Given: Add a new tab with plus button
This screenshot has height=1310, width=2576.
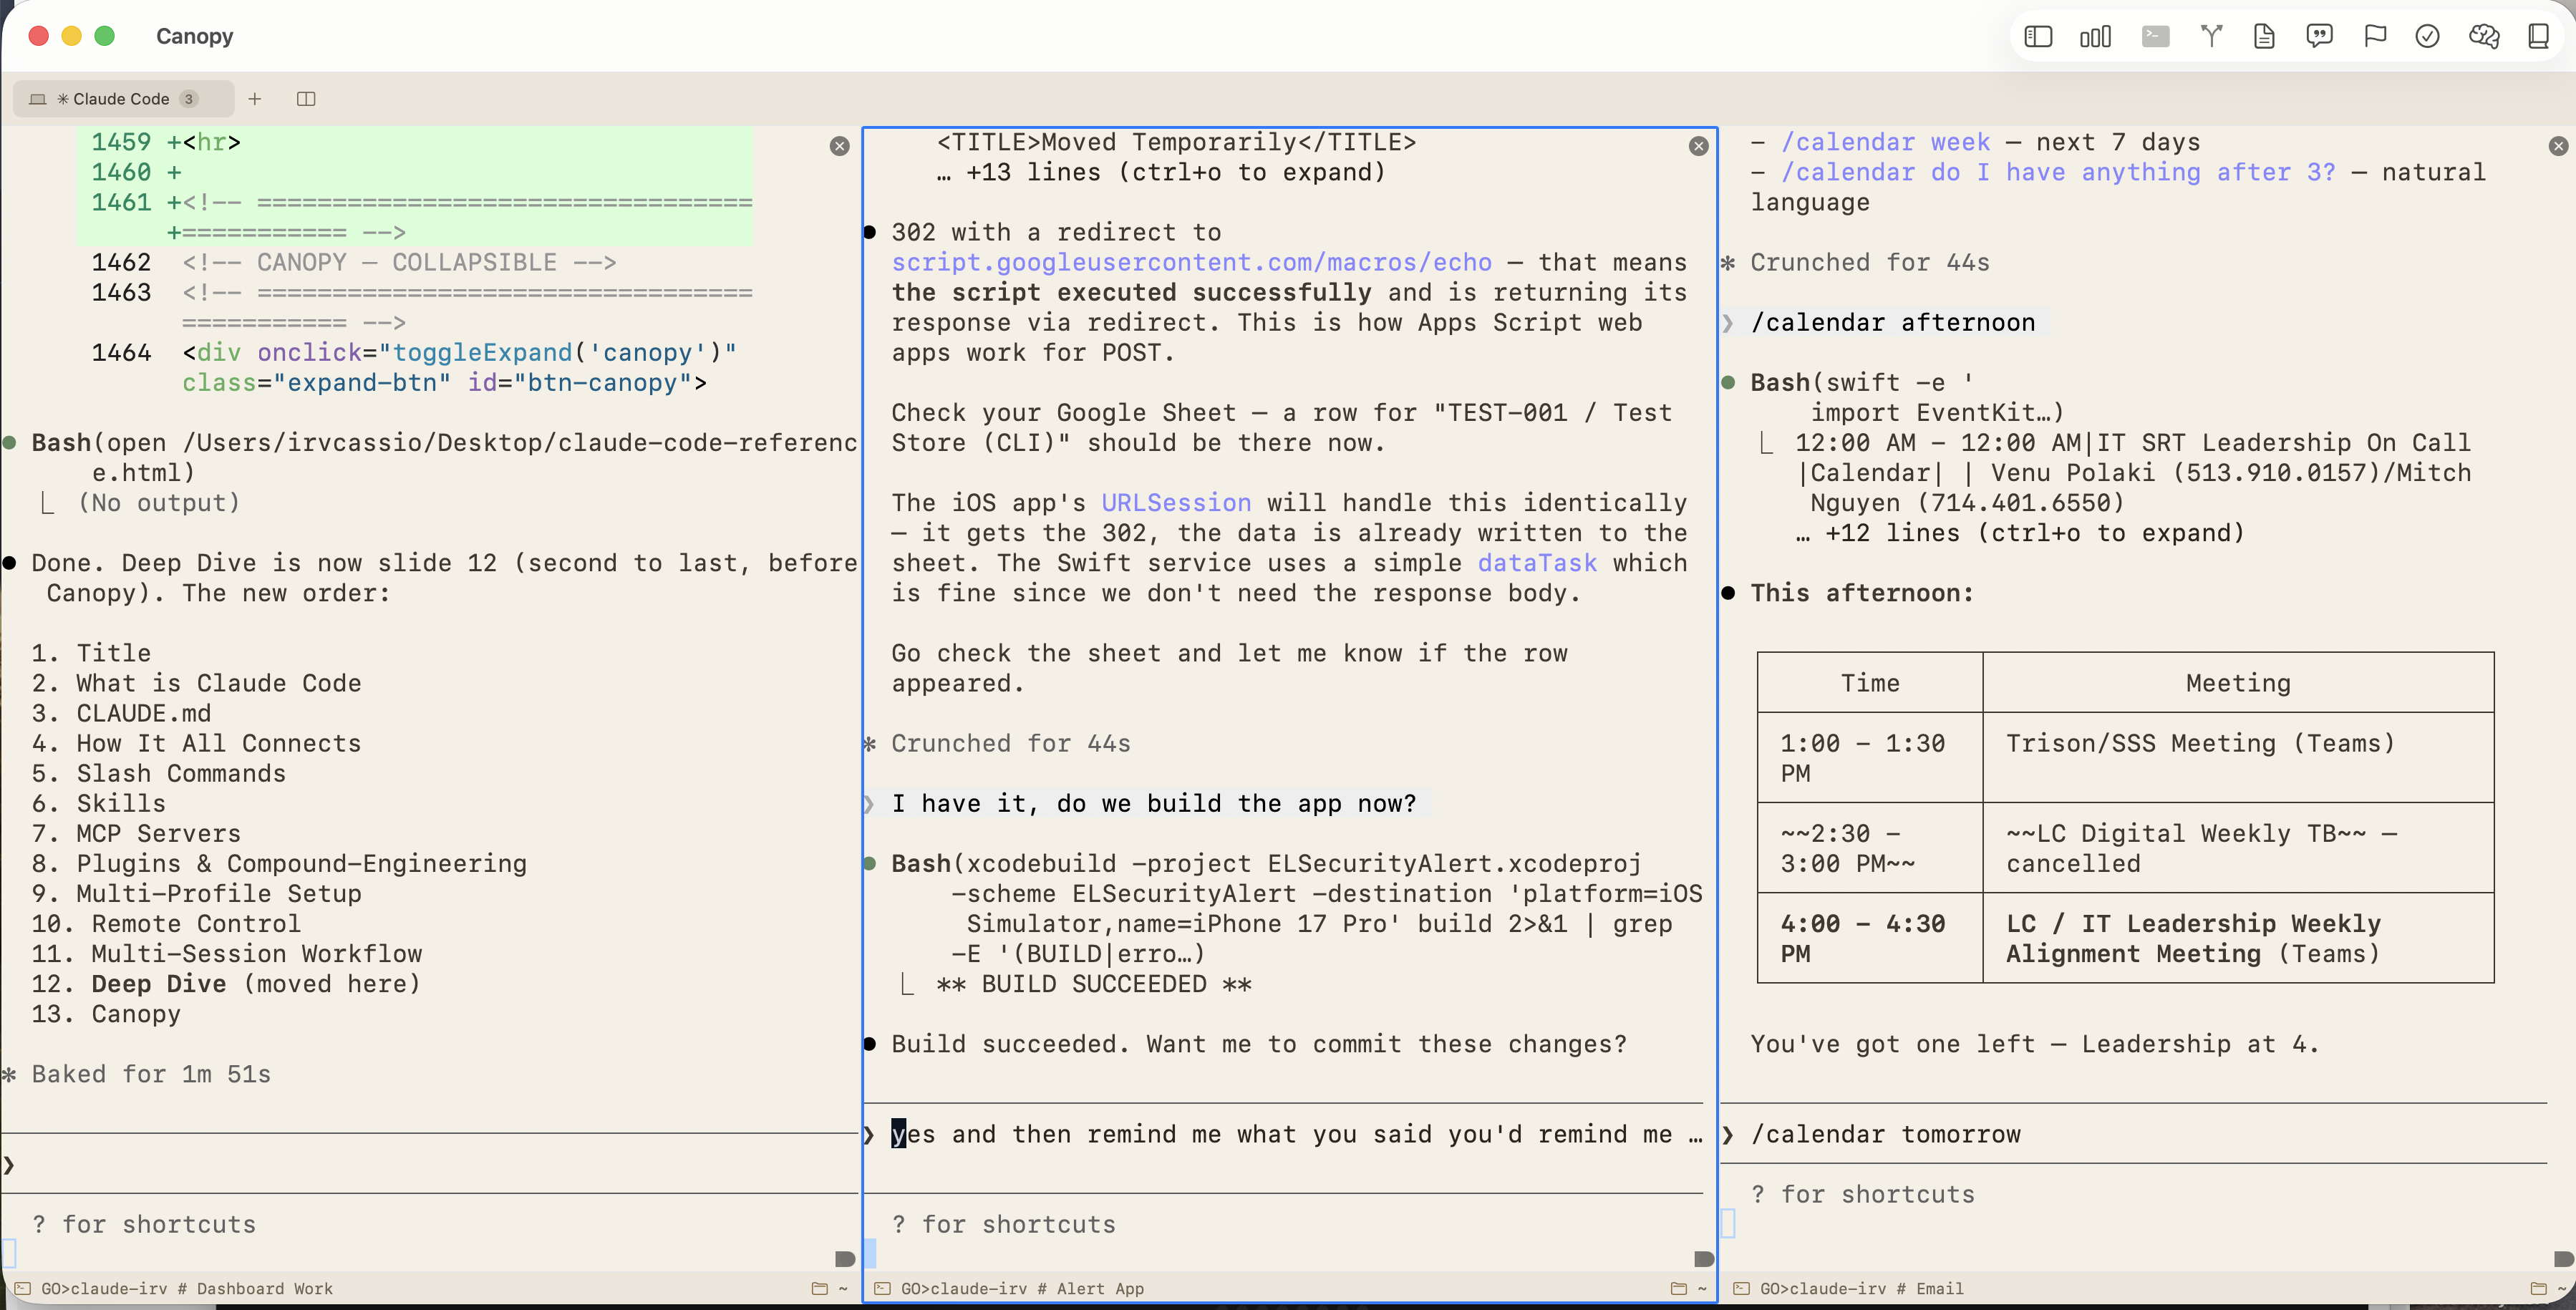Looking at the screenshot, I should 255,98.
